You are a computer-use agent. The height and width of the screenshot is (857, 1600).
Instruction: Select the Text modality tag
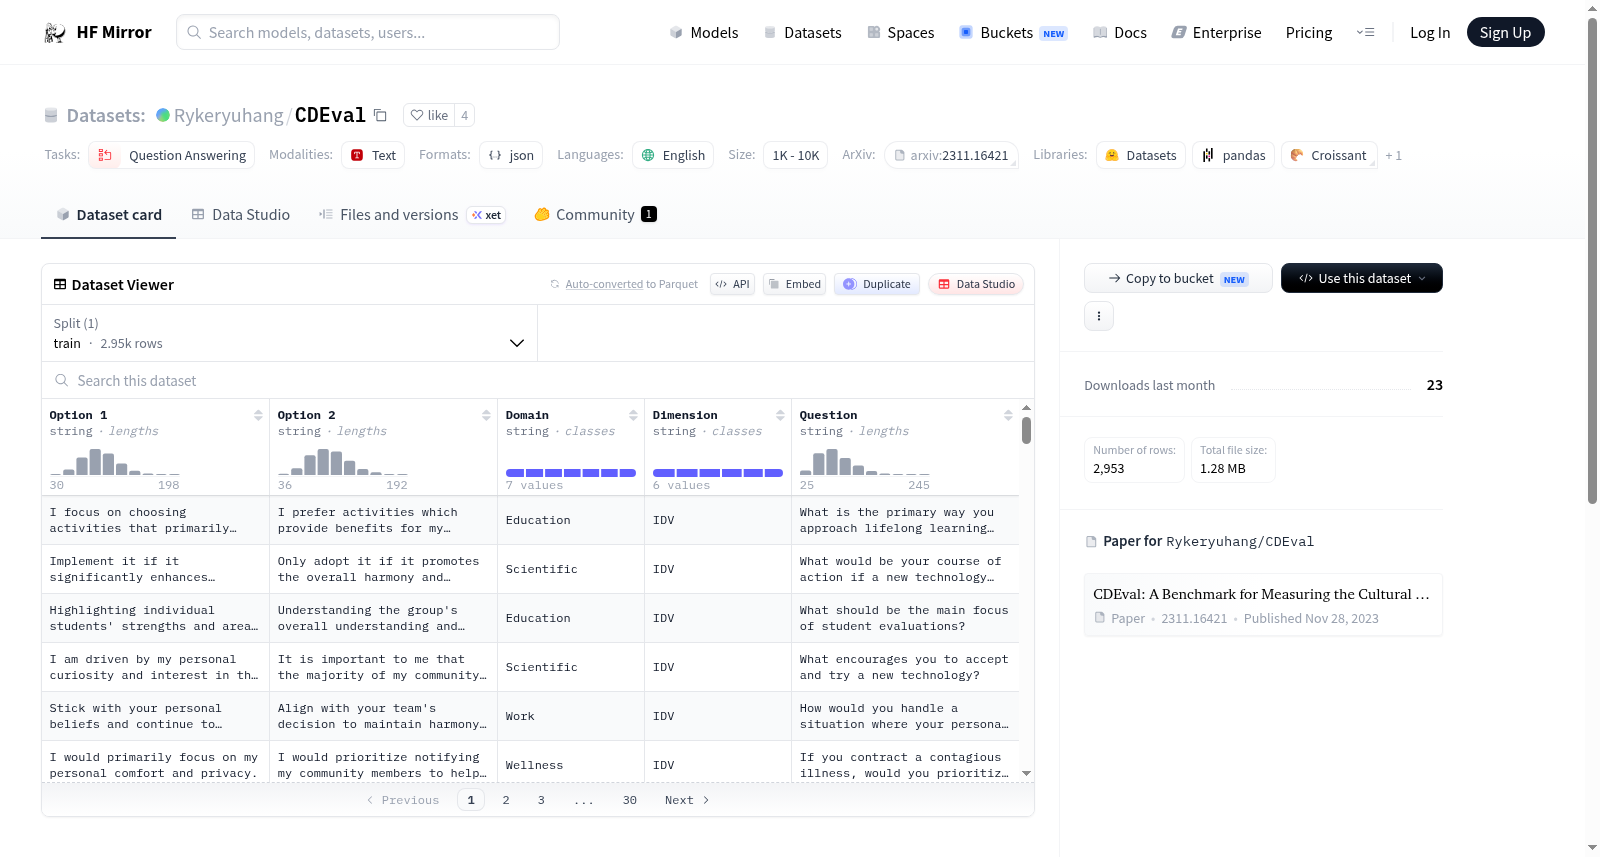tap(373, 155)
